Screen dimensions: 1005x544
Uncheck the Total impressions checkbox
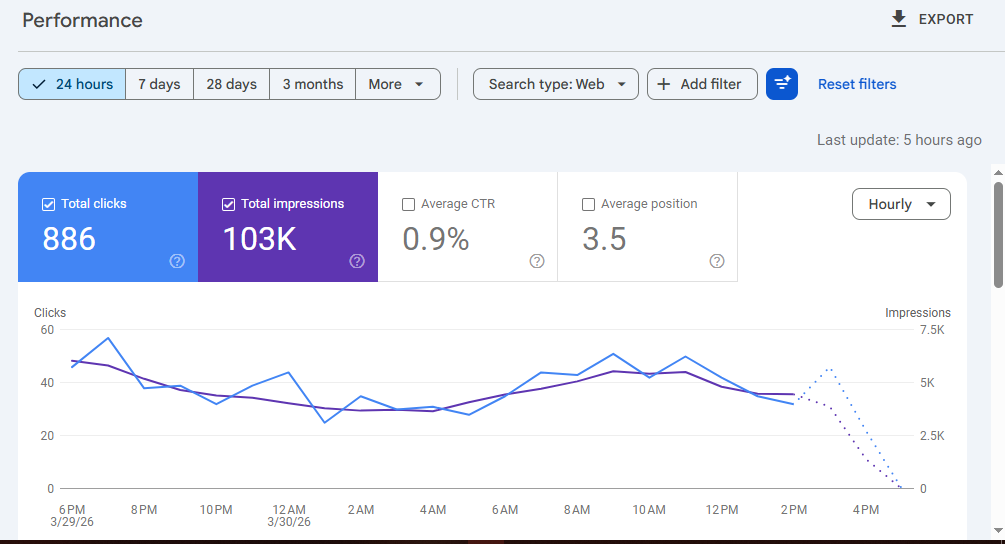tap(228, 204)
